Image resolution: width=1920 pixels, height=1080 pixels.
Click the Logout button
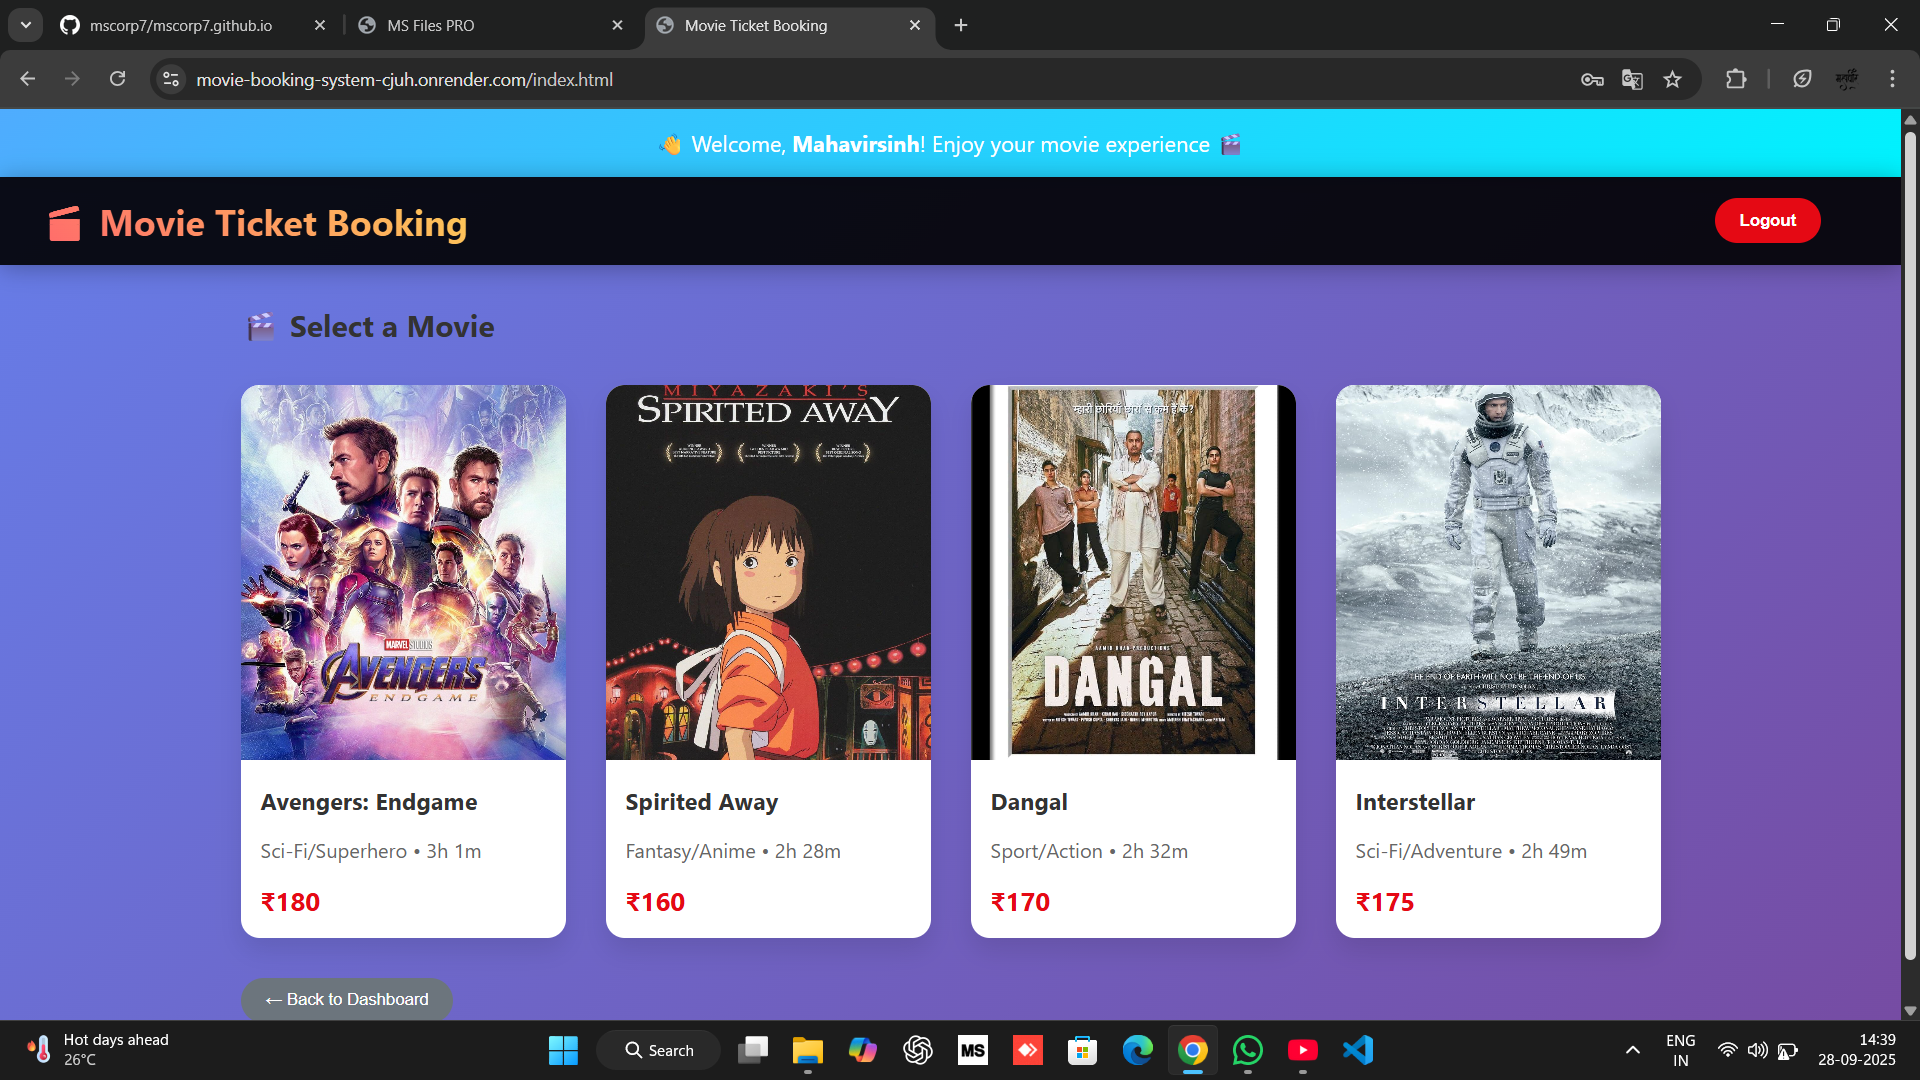(x=1766, y=220)
